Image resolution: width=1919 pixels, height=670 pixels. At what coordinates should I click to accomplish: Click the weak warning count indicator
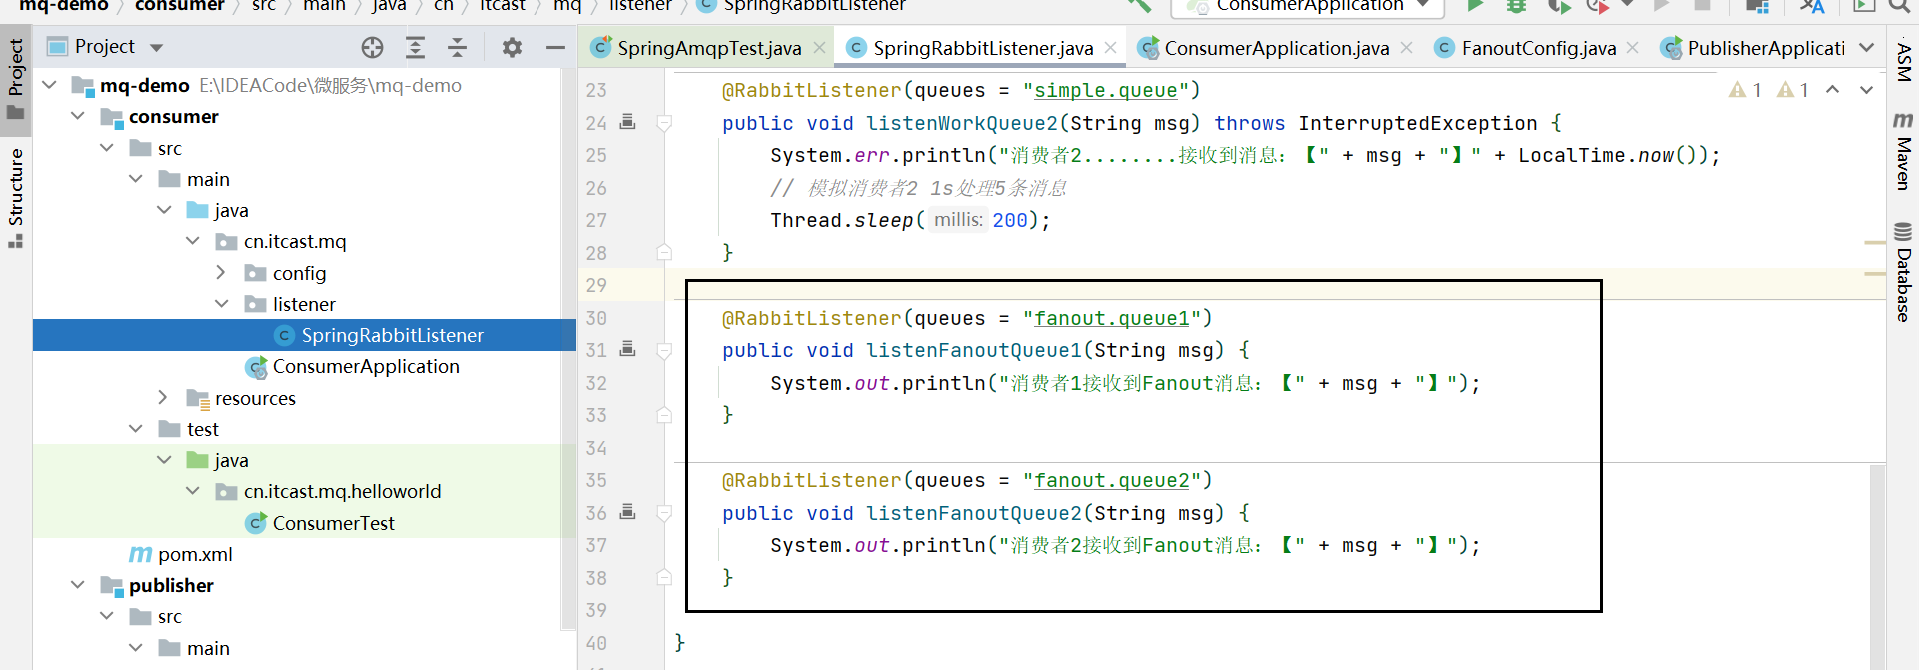[1793, 90]
